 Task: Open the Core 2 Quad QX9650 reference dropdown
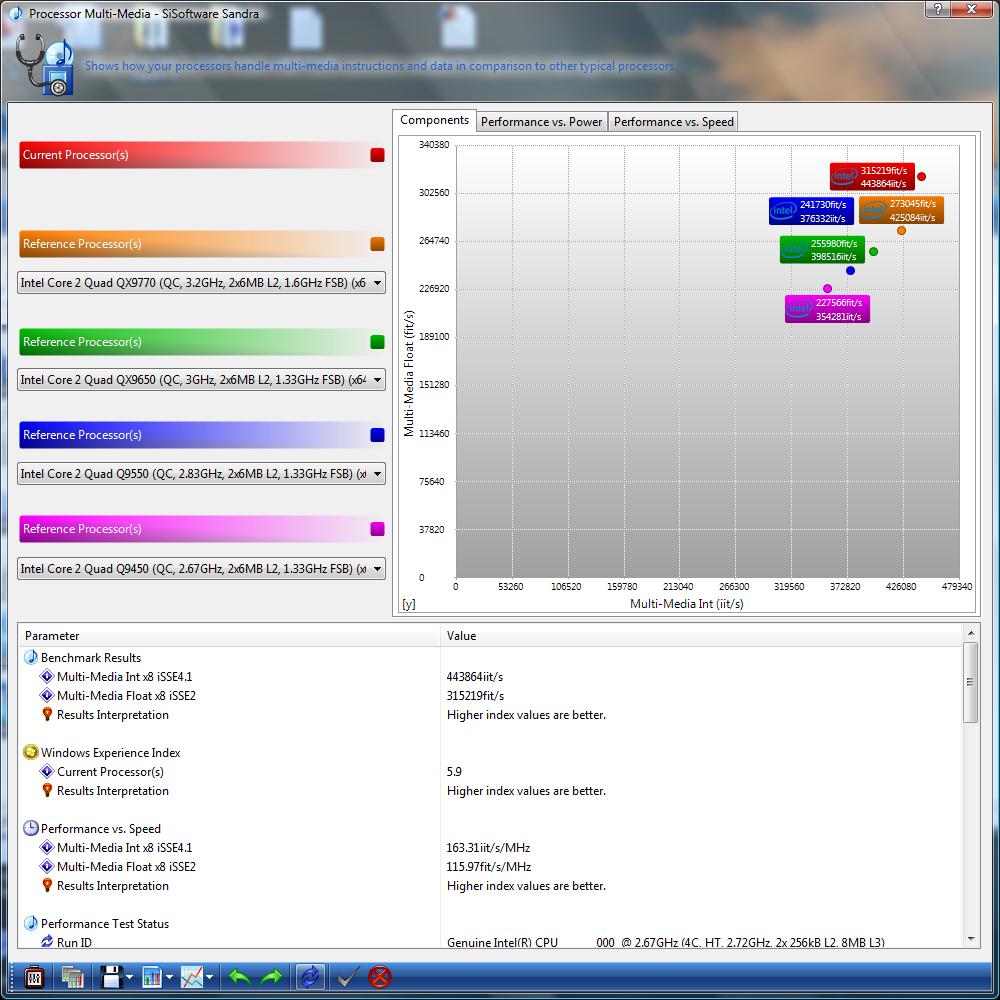point(202,379)
